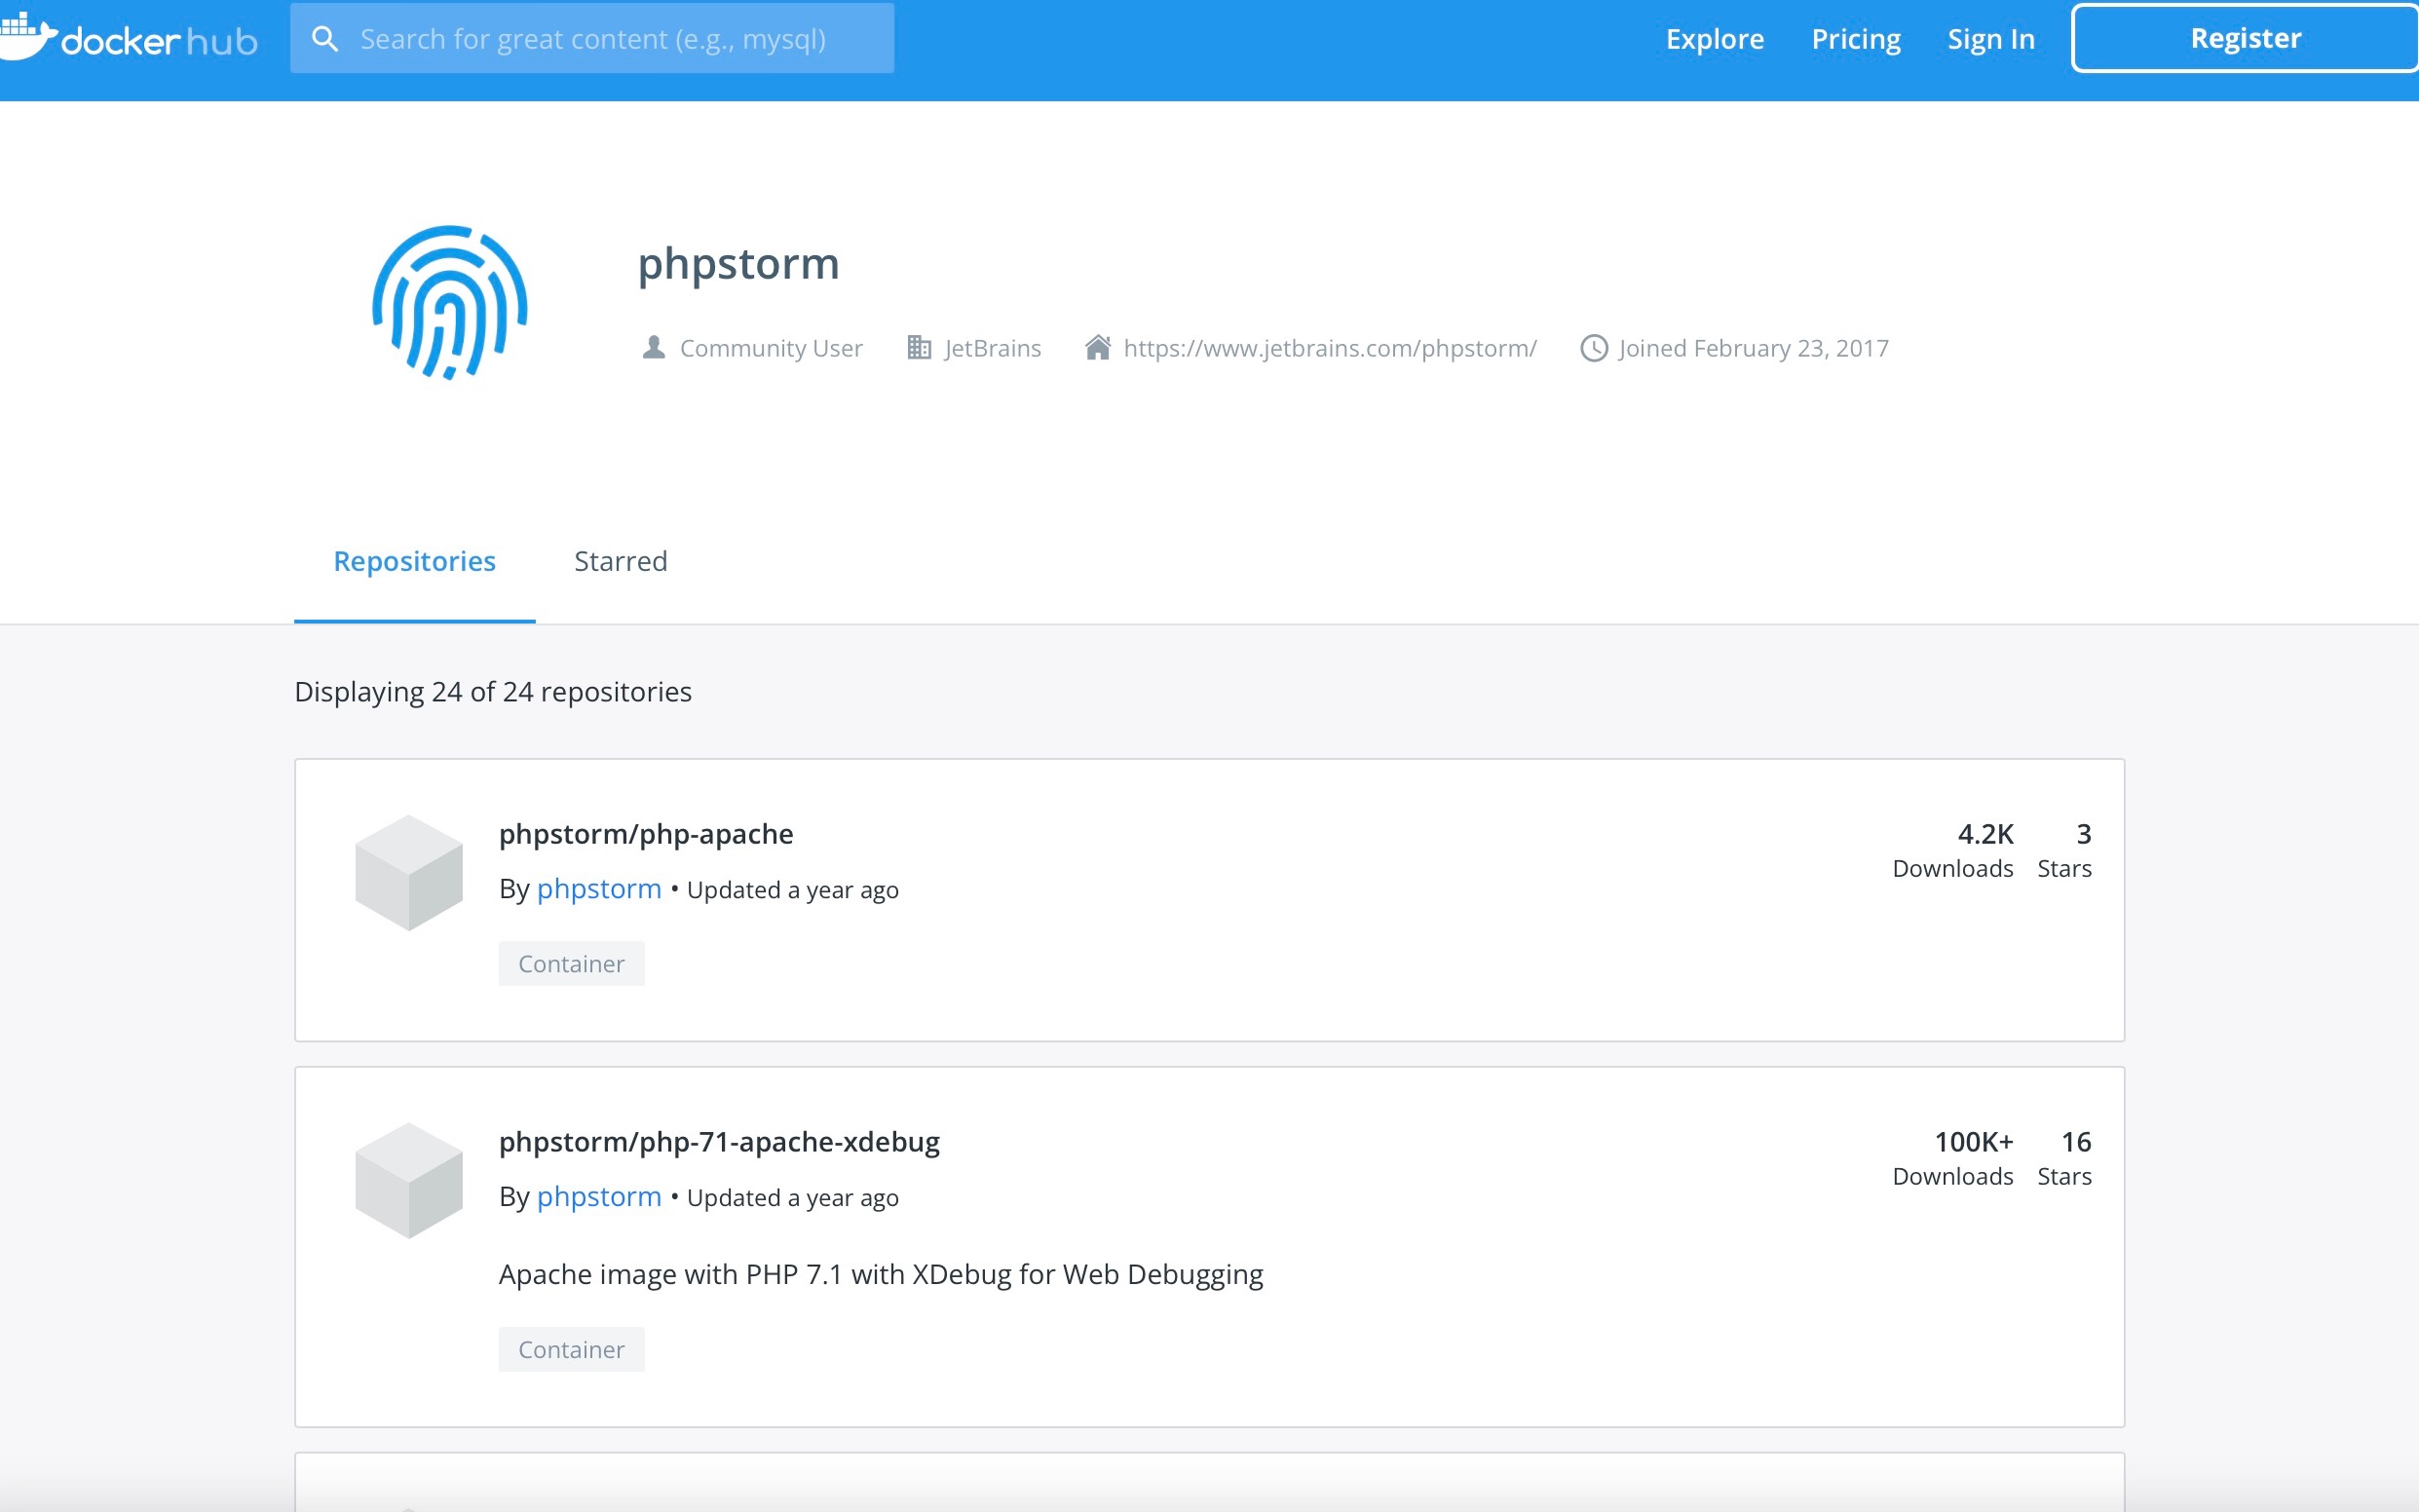Click the search magnifier icon

coord(324,39)
